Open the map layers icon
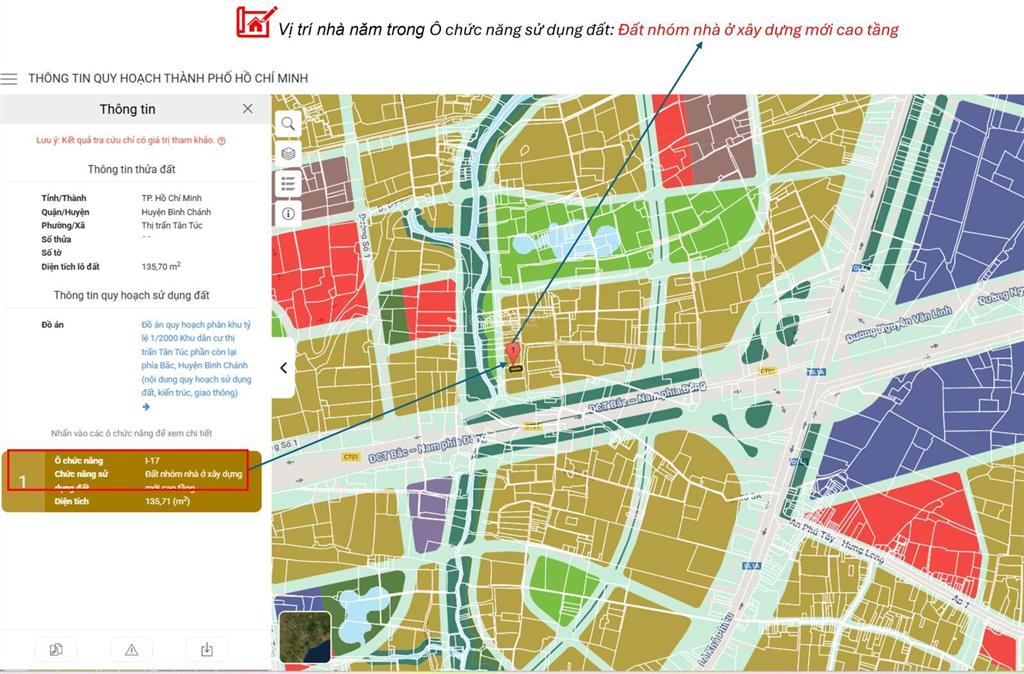Image resolution: width=1024 pixels, height=674 pixels. click(x=288, y=153)
